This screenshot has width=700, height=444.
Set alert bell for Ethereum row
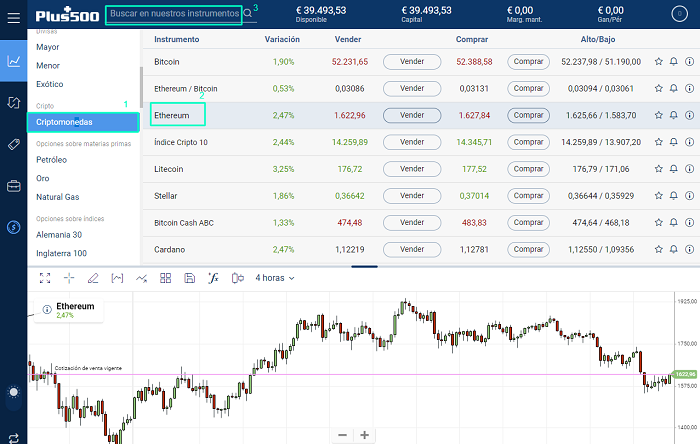click(x=674, y=115)
